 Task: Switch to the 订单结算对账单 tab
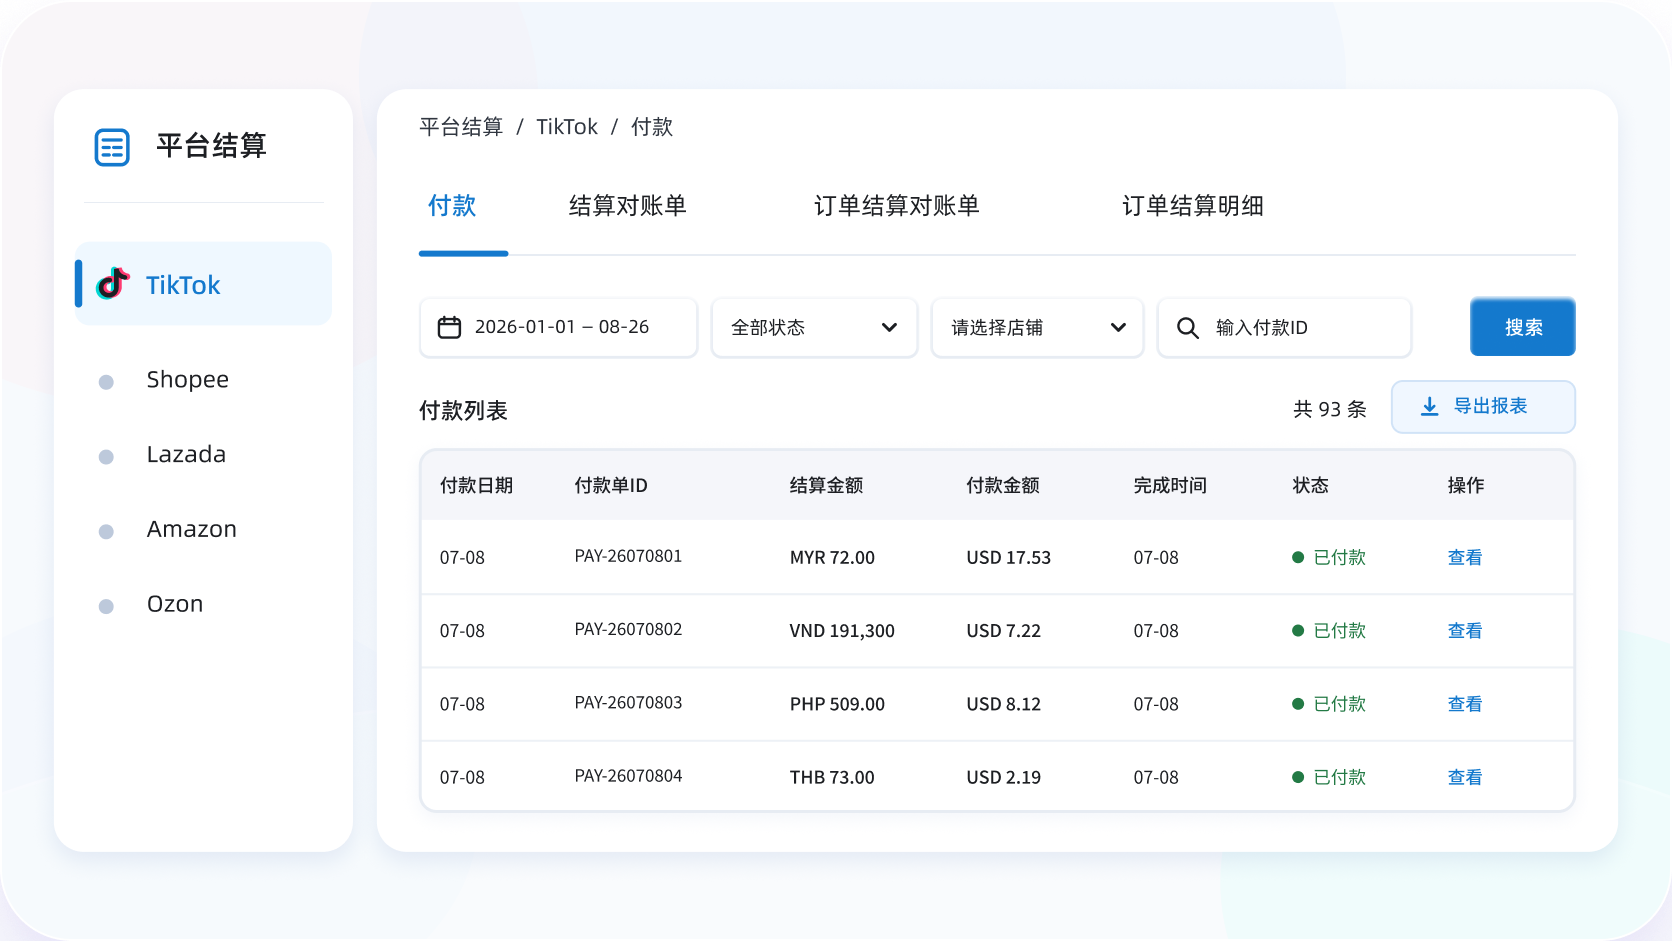pyautogui.click(x=896, y=206)
